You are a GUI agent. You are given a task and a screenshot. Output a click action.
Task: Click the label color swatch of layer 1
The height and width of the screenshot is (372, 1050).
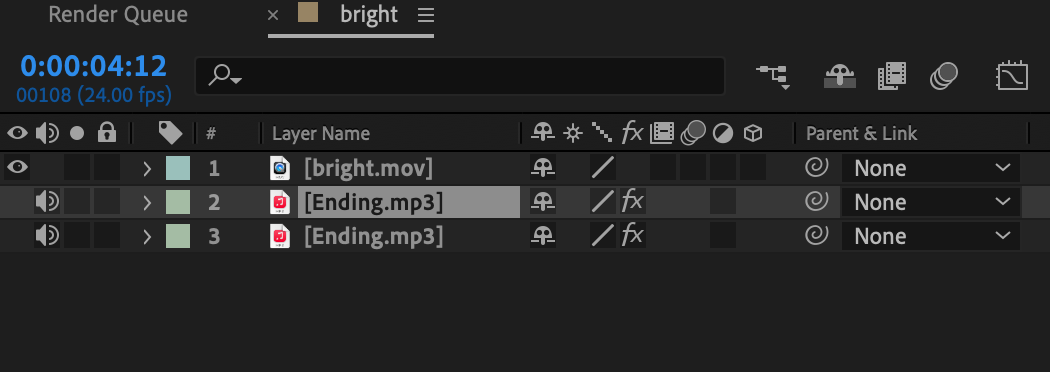(178, 168)
